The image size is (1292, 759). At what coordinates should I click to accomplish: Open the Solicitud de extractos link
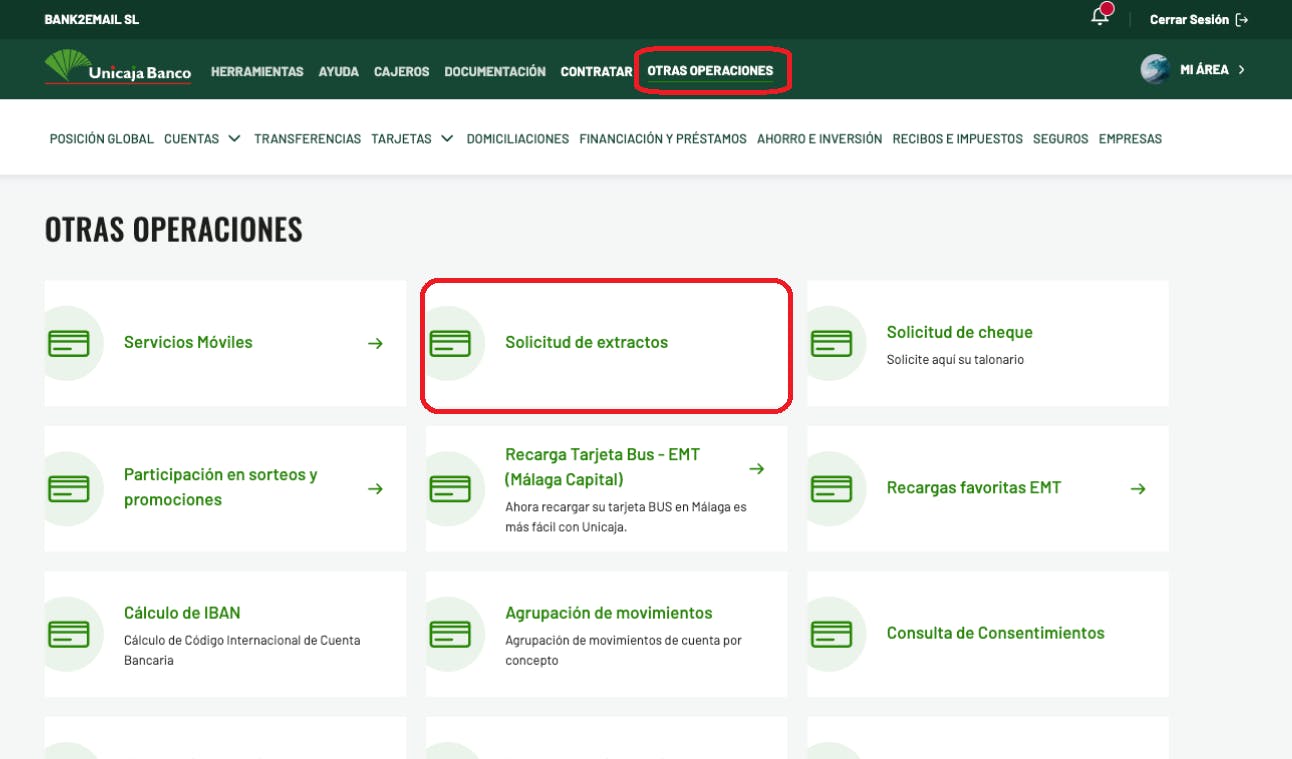586,342
